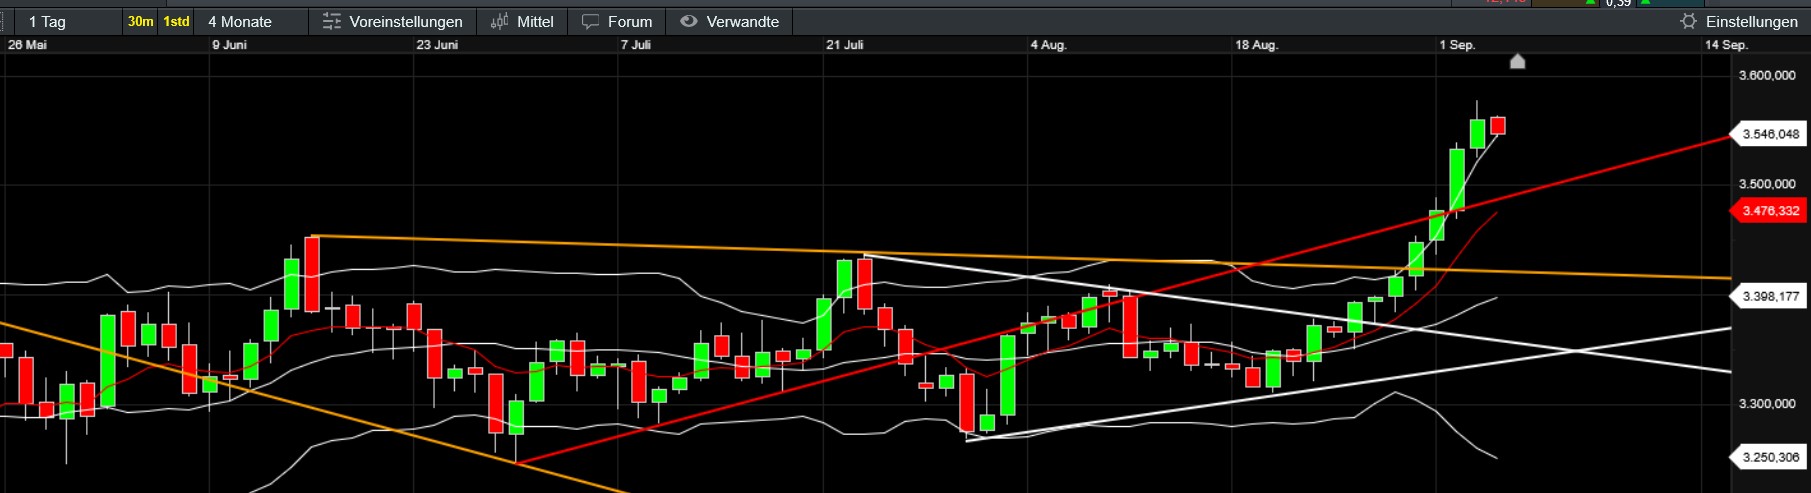The height and width of the screenshot is (493, 1811).
Task: Open the Forum tab label
Action: point(630,21)
